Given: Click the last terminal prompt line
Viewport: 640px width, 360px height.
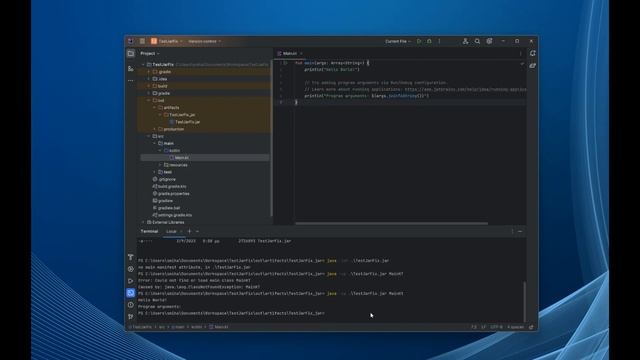Looking at the screenshot, I should [x=231, y=313].
